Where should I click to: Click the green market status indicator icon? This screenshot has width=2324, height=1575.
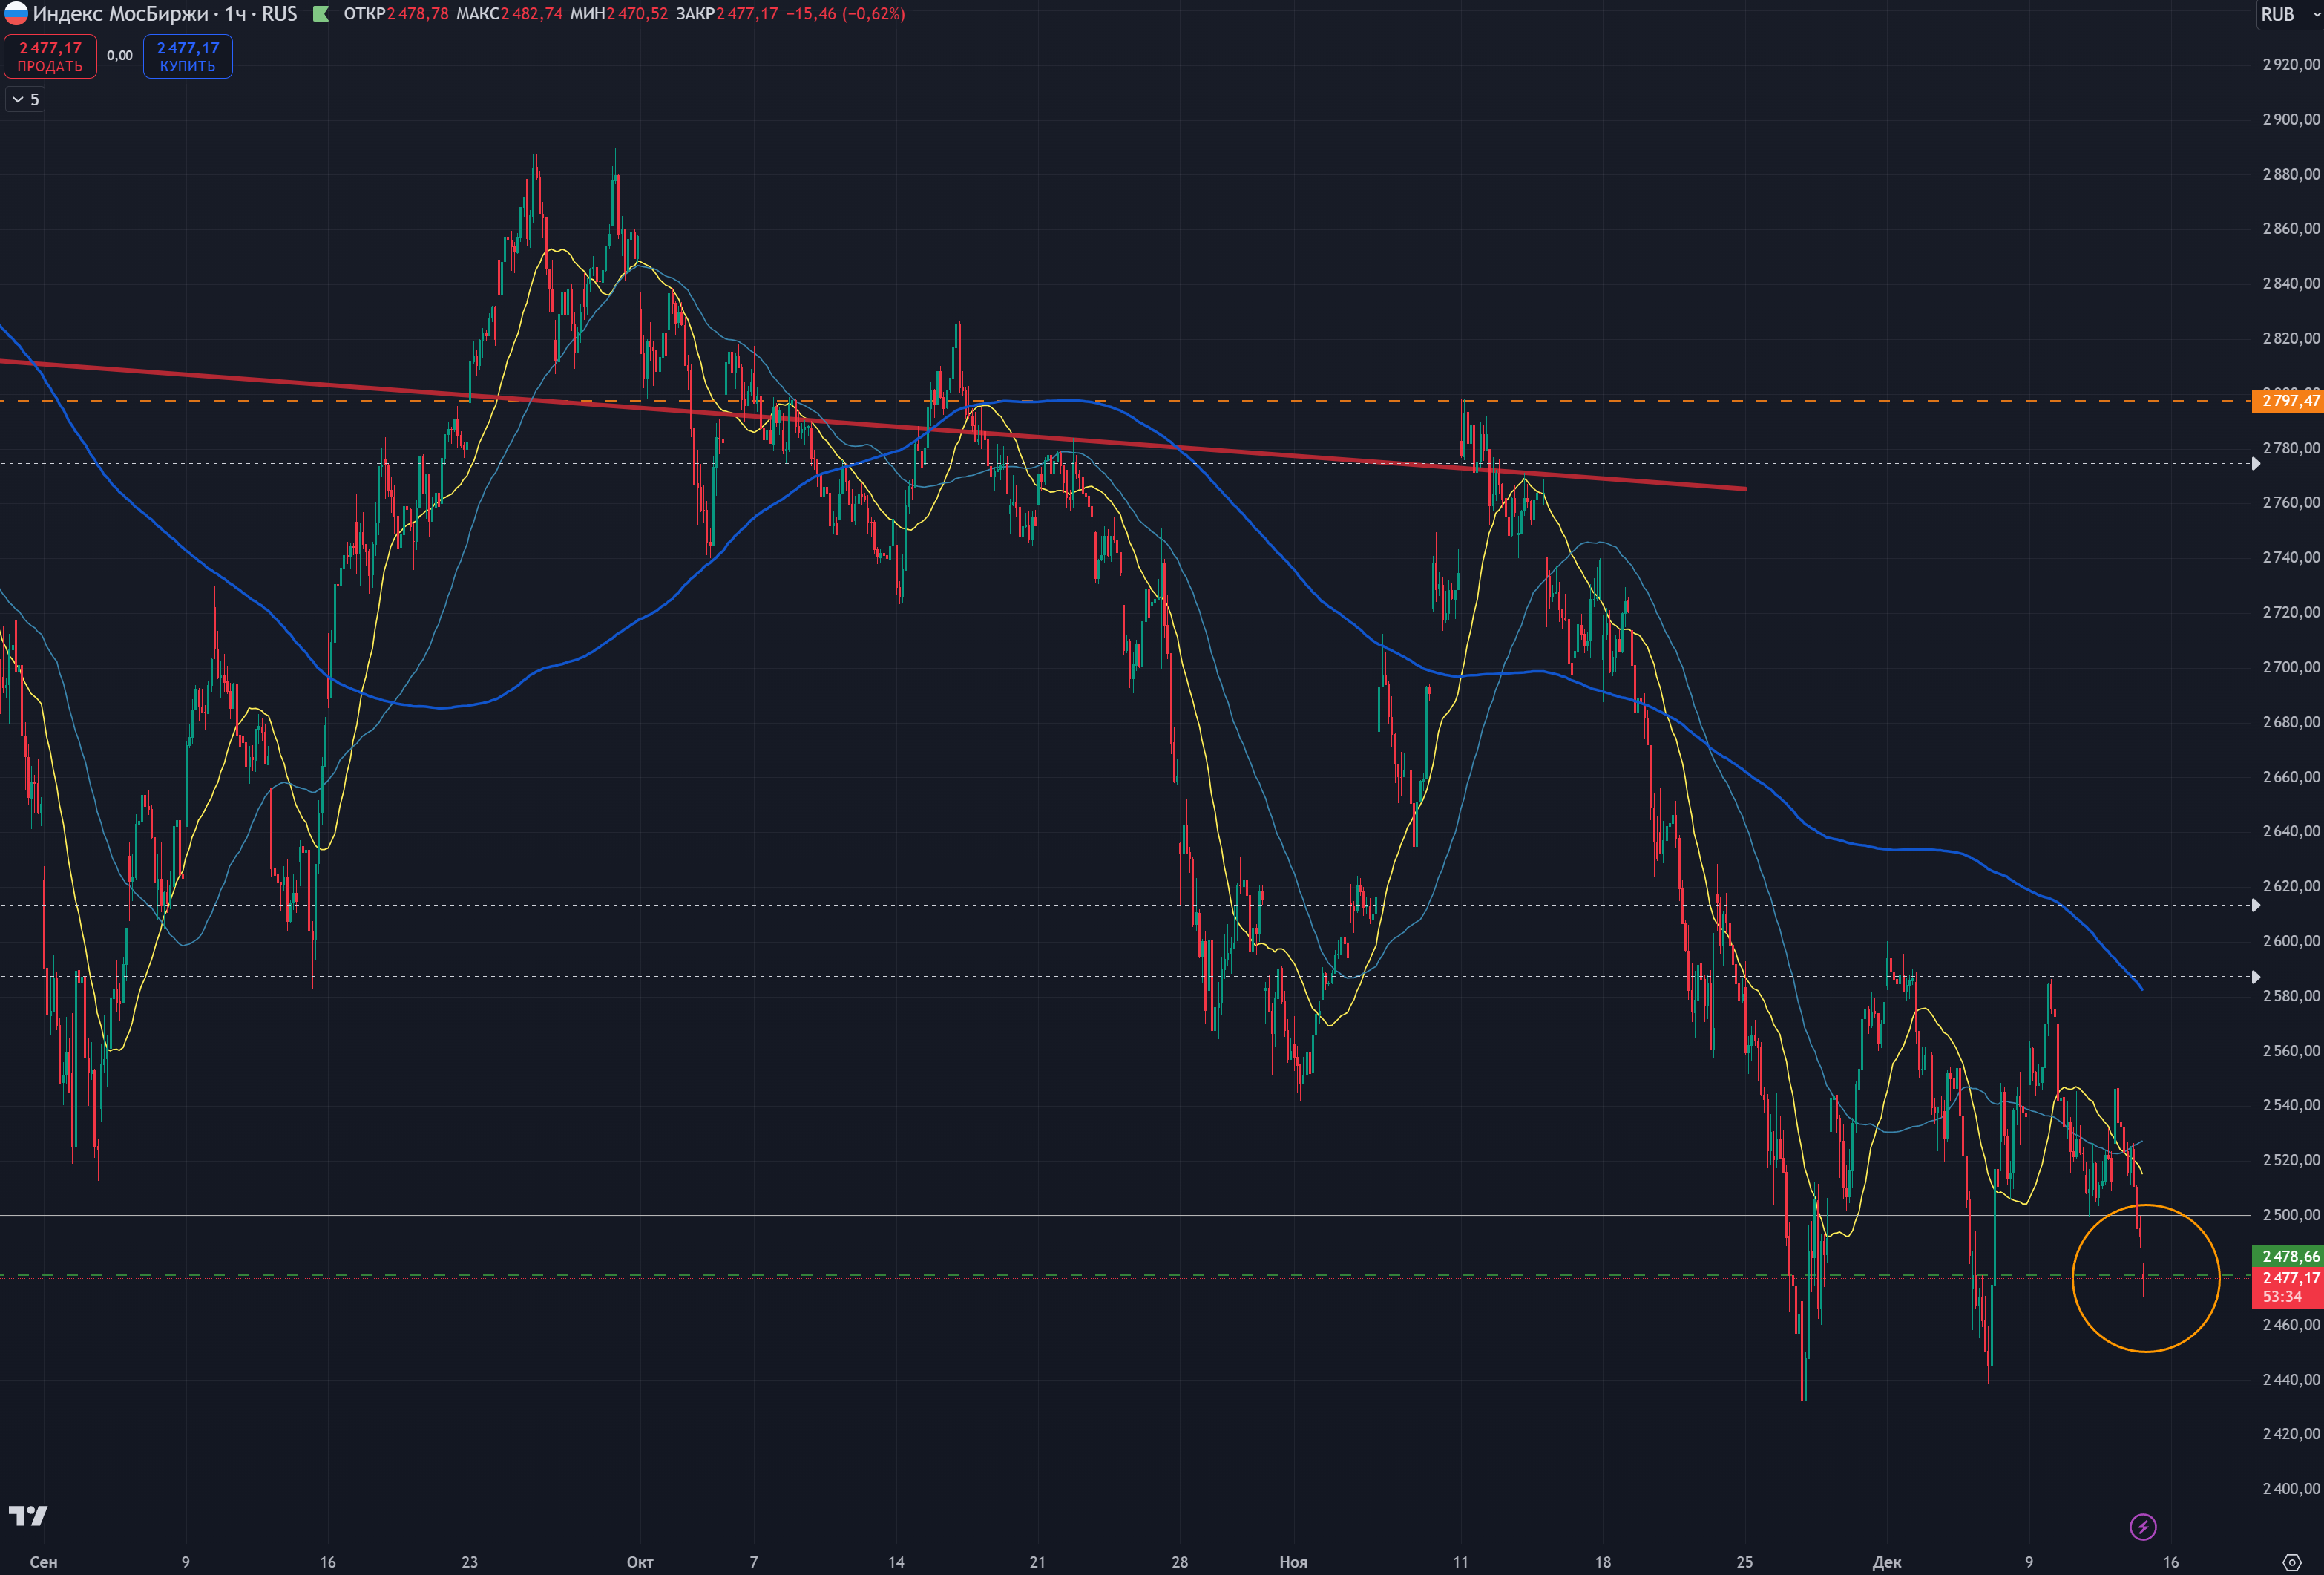[x=321, y=14]
